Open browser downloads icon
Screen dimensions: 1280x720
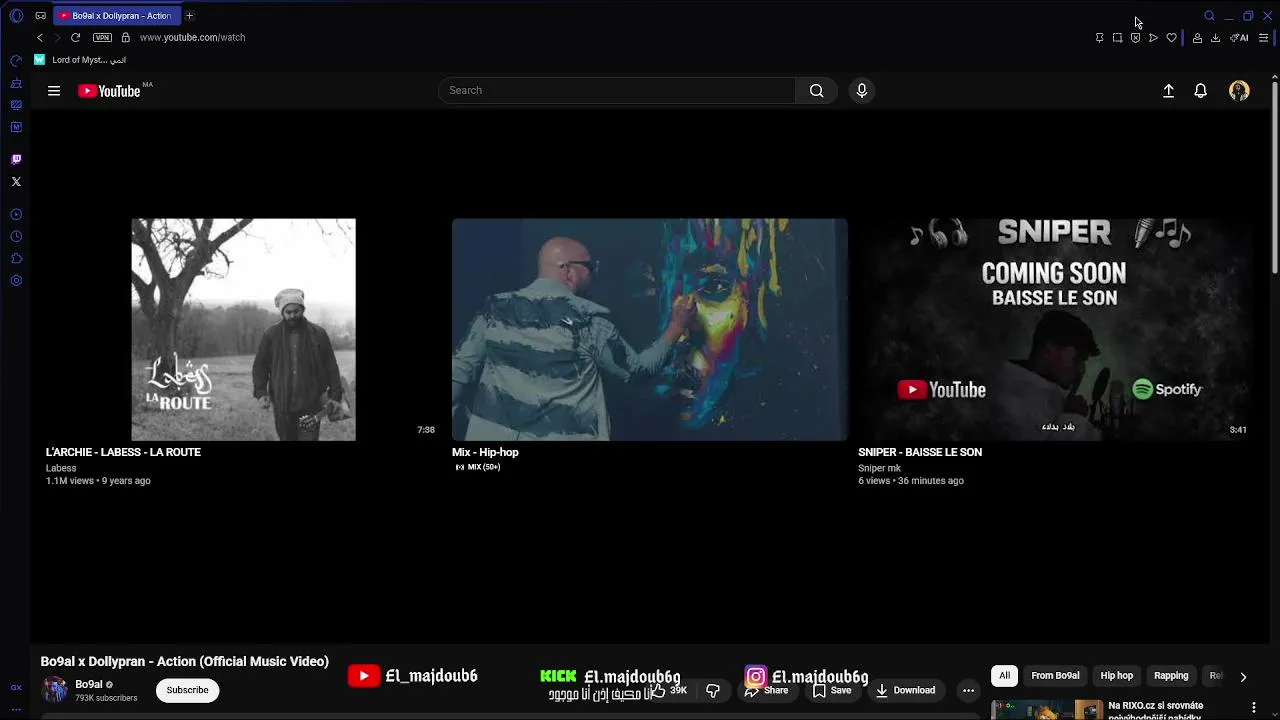click(x=1215, y=38)
